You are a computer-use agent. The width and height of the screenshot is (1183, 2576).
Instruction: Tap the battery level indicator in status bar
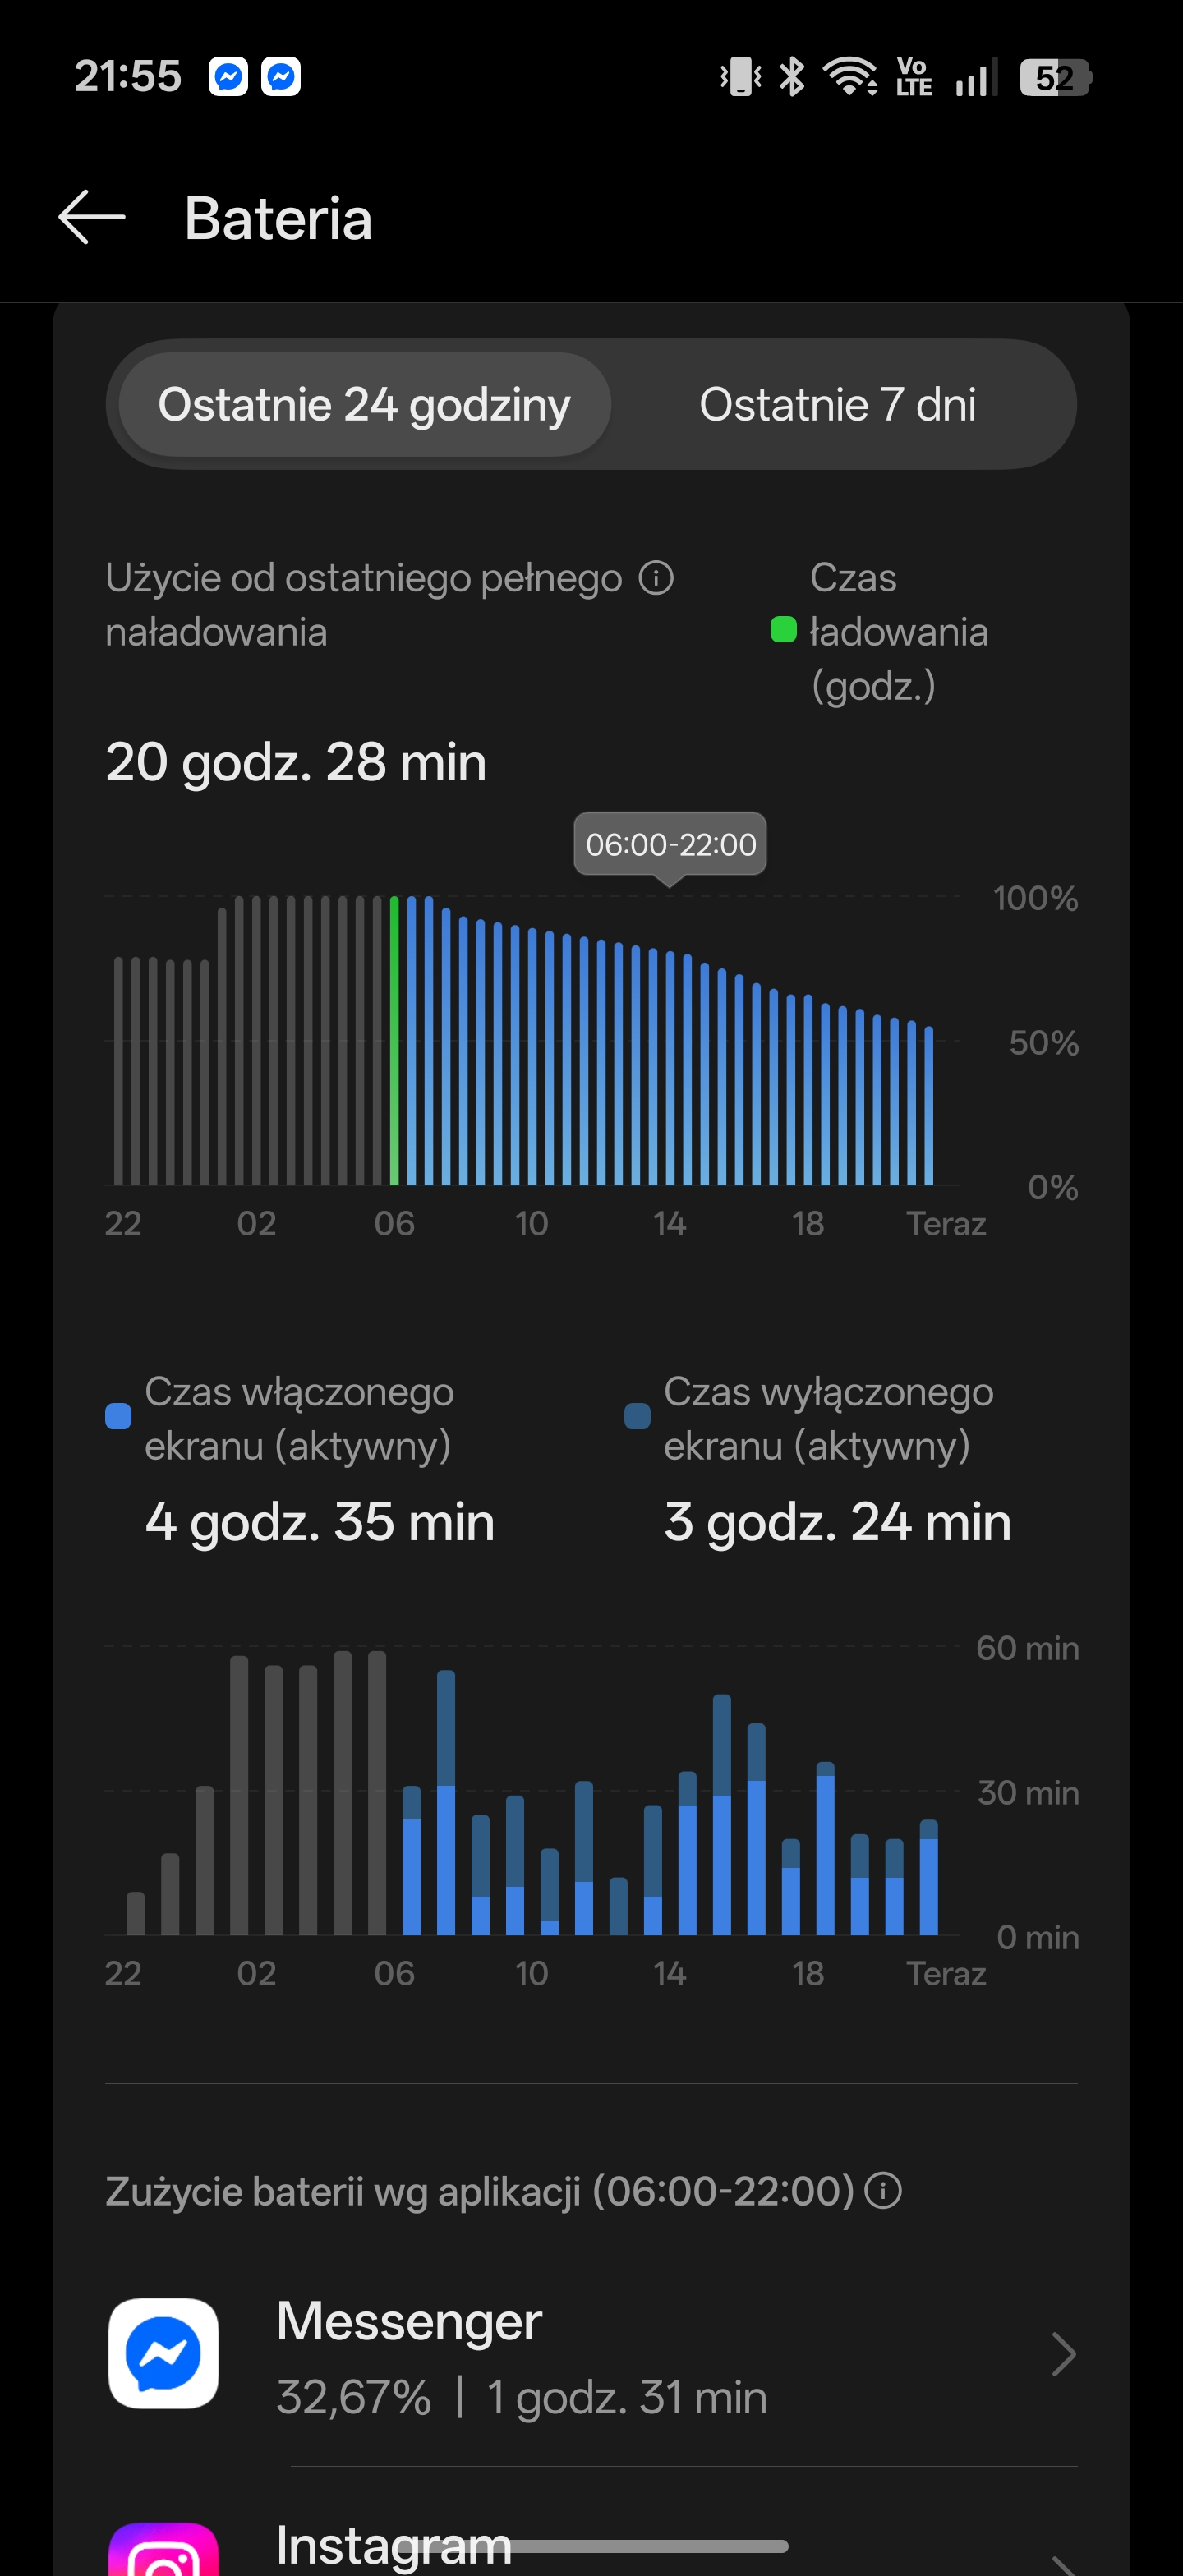pos(1054,77)
